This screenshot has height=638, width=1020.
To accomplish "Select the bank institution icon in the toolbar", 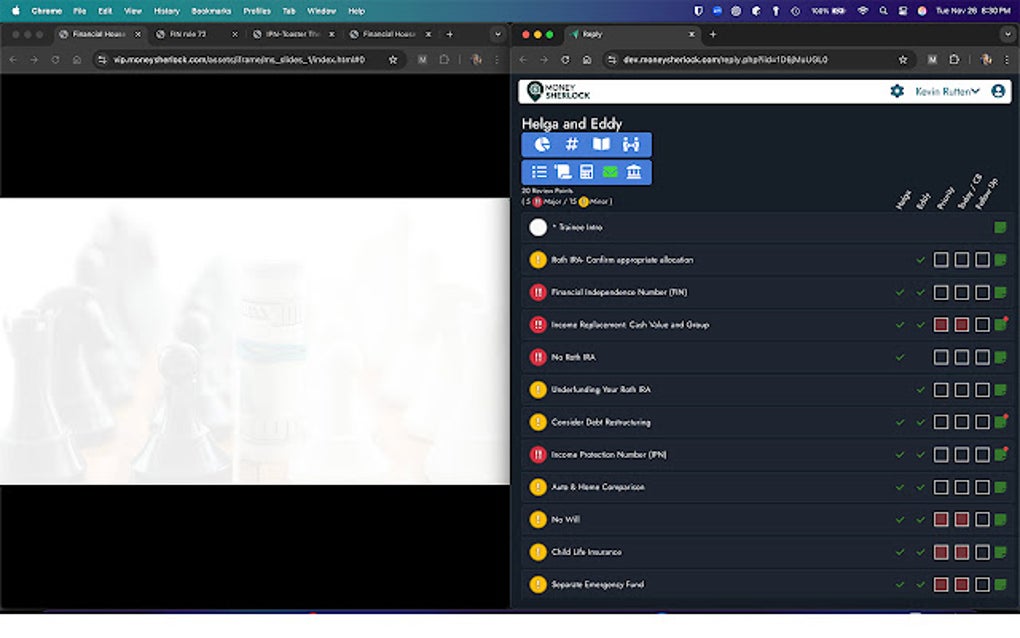I will (x=635, y=171).
